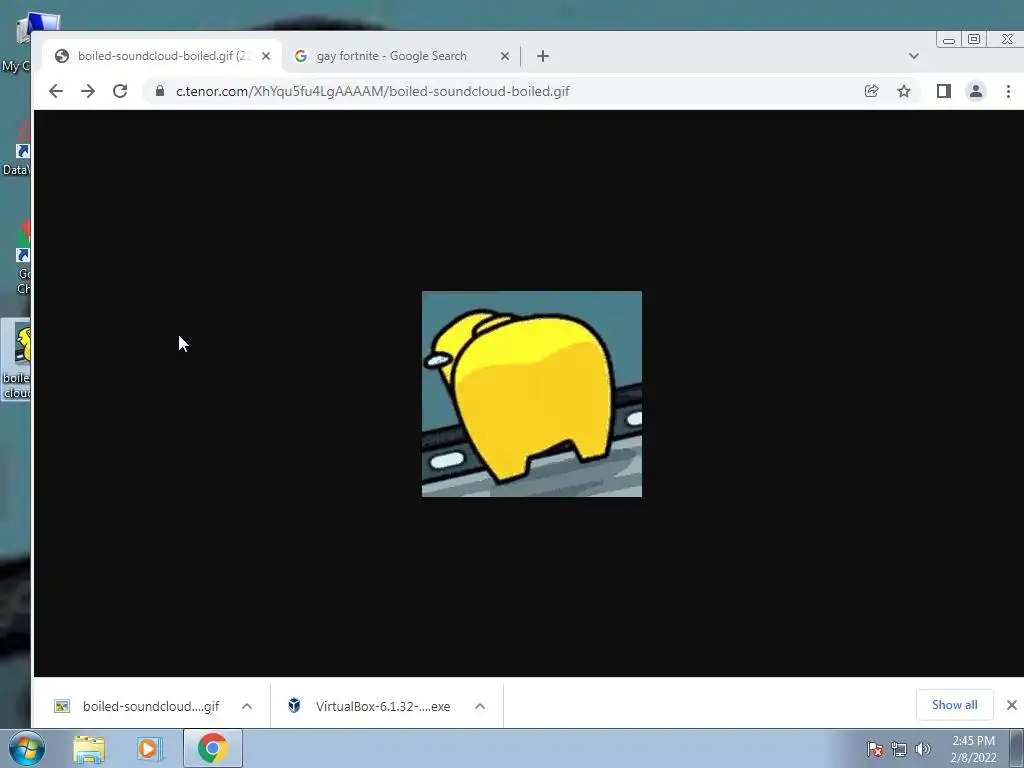Open Chrome side panel
This screenshot has width=1024, height=768.
944,91
